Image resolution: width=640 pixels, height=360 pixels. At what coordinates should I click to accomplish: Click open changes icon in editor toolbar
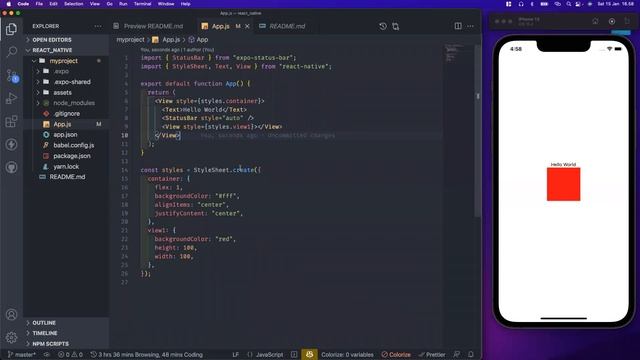click(x=396, y=26)
